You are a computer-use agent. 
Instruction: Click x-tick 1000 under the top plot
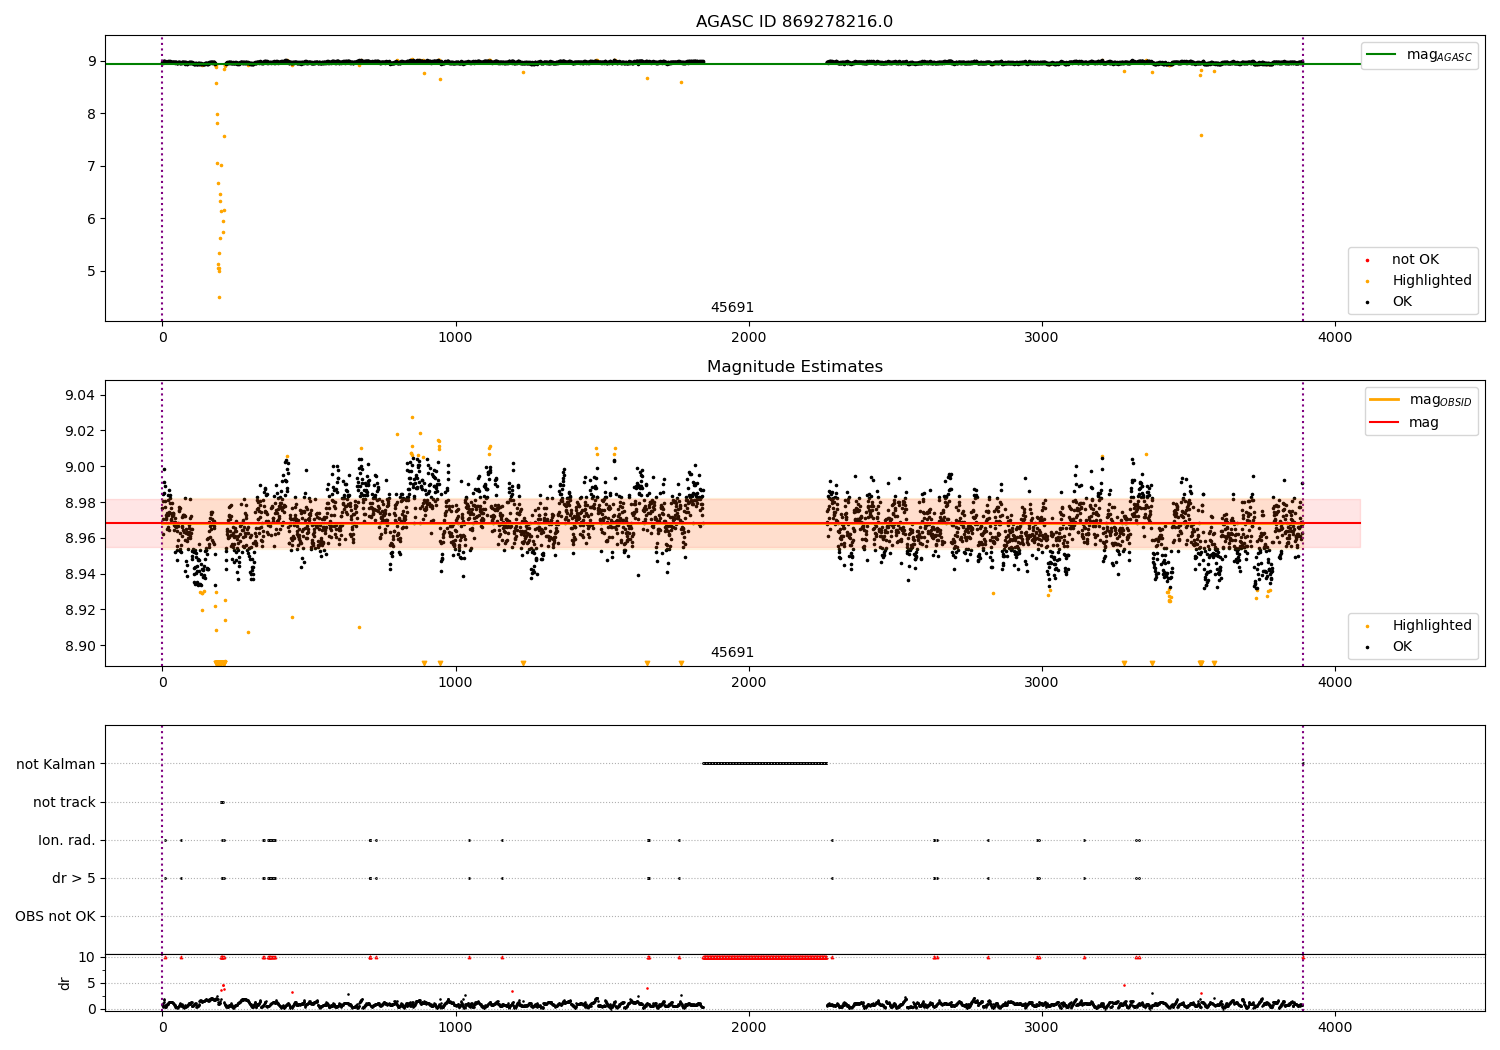455,338
